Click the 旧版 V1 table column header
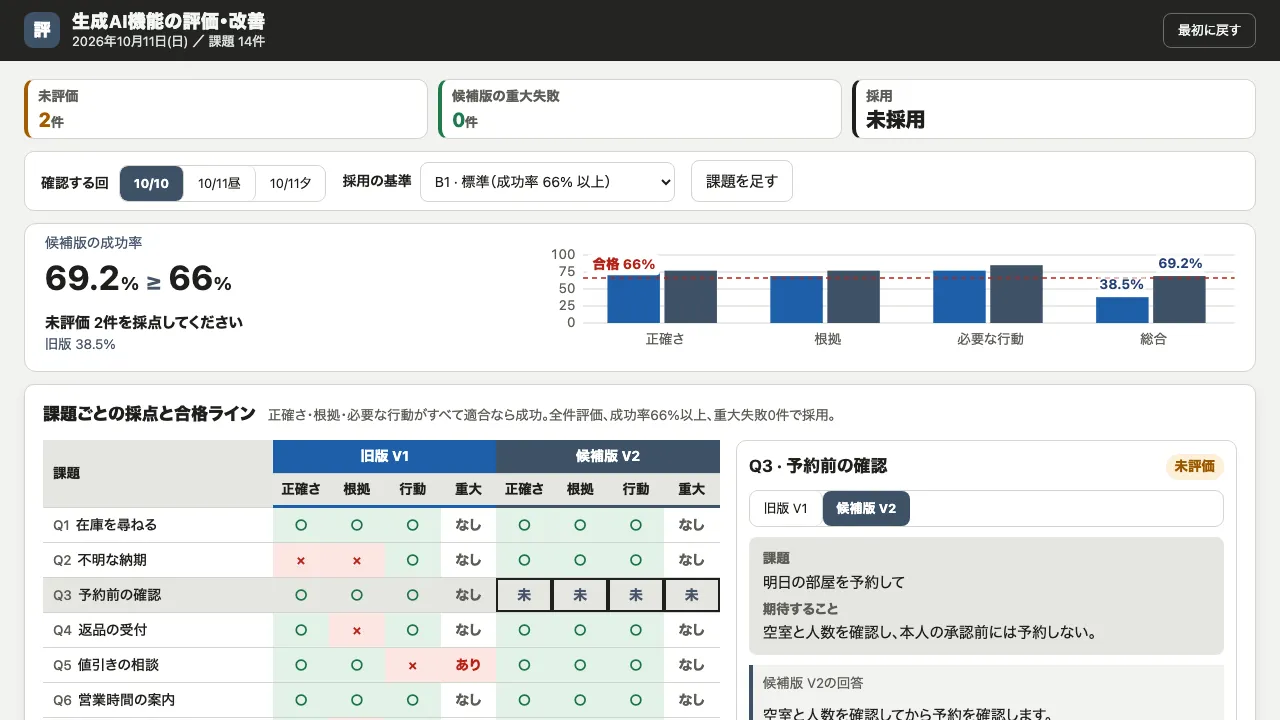 [x=385, y=456]
